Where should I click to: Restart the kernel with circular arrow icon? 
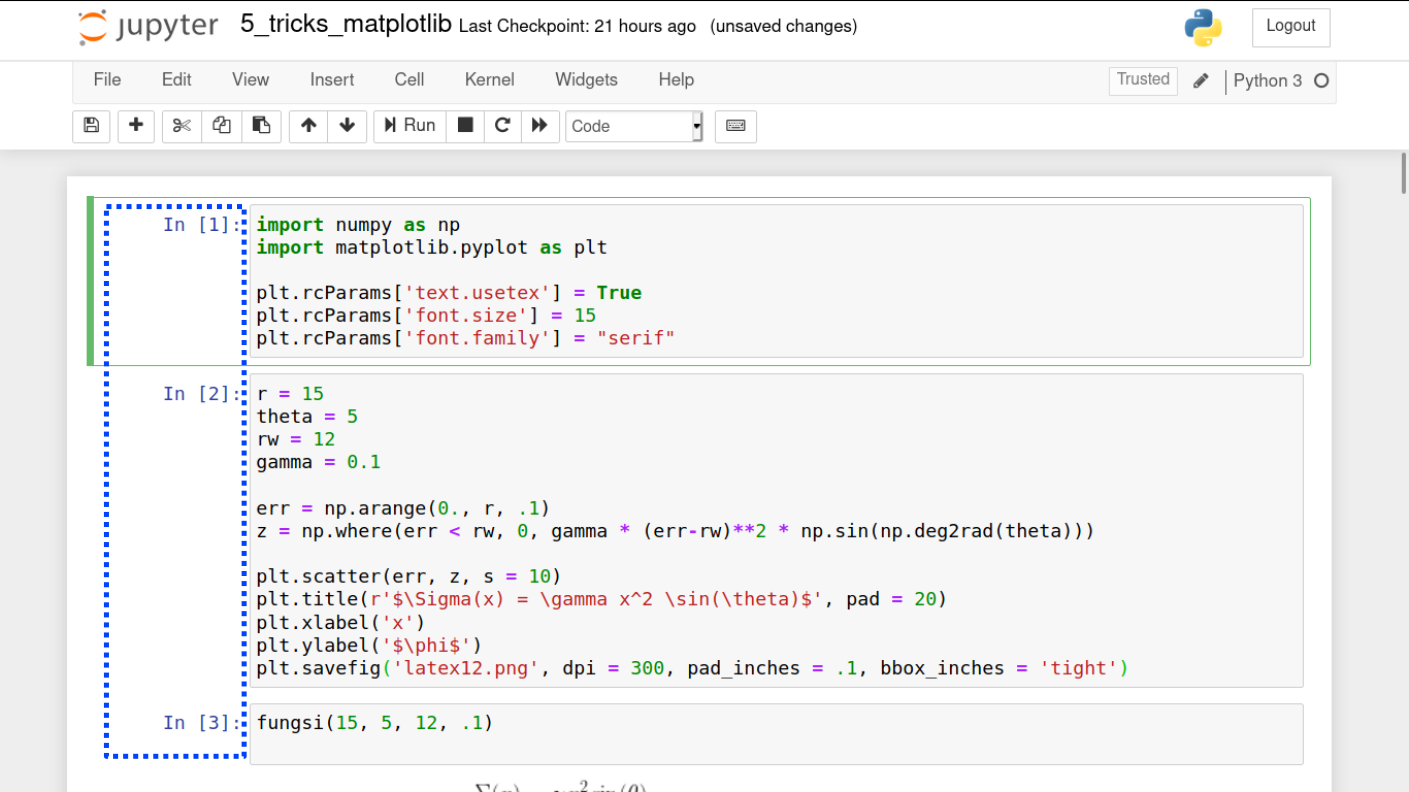coord(502,126)
